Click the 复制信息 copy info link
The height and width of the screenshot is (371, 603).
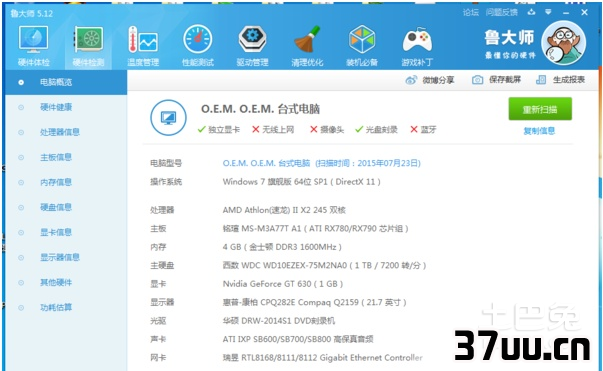point(539,131)
